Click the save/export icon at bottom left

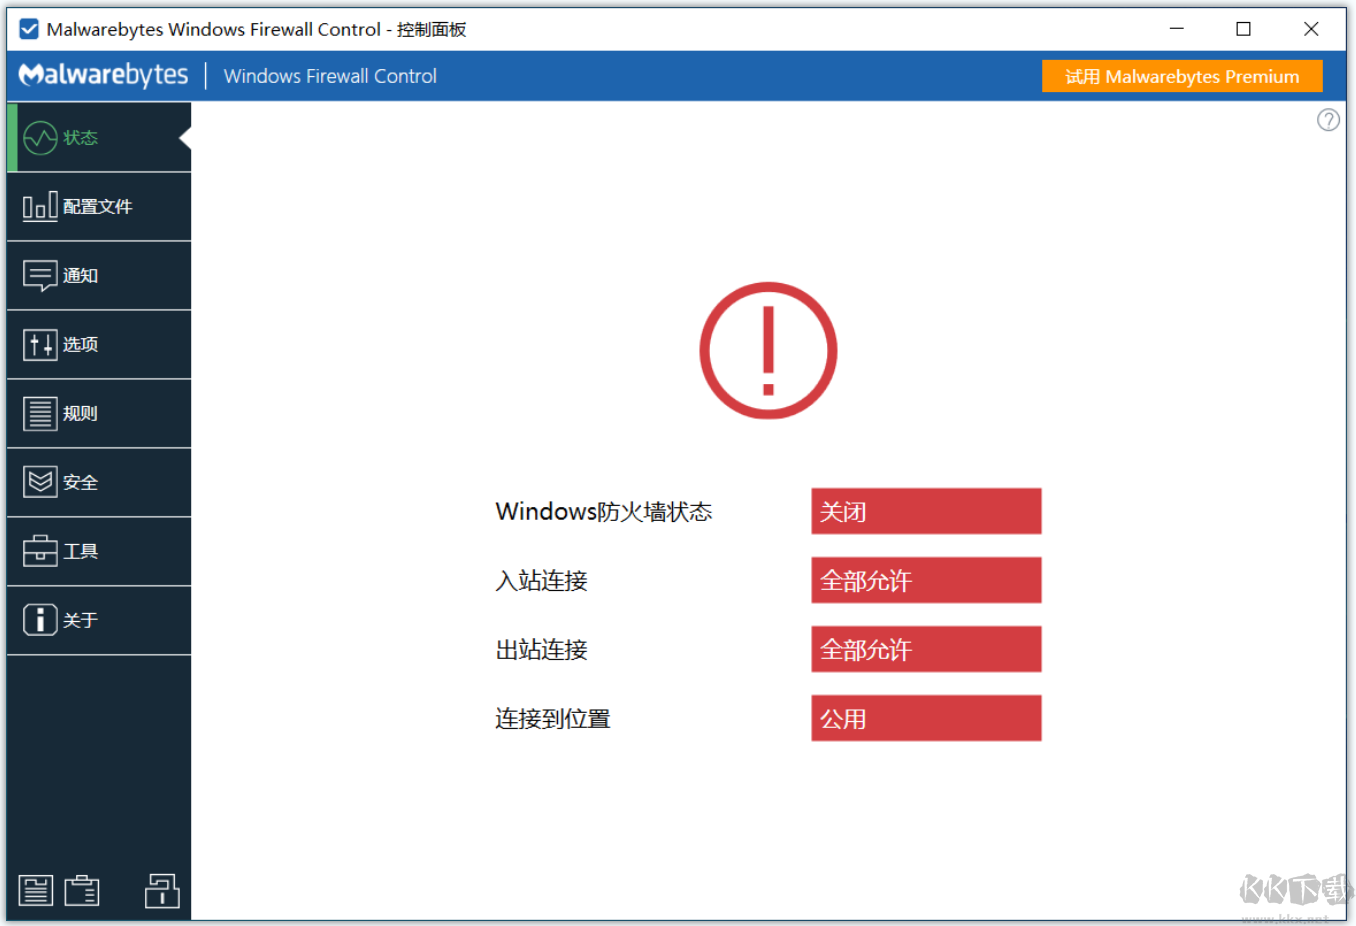coord(36,889)
